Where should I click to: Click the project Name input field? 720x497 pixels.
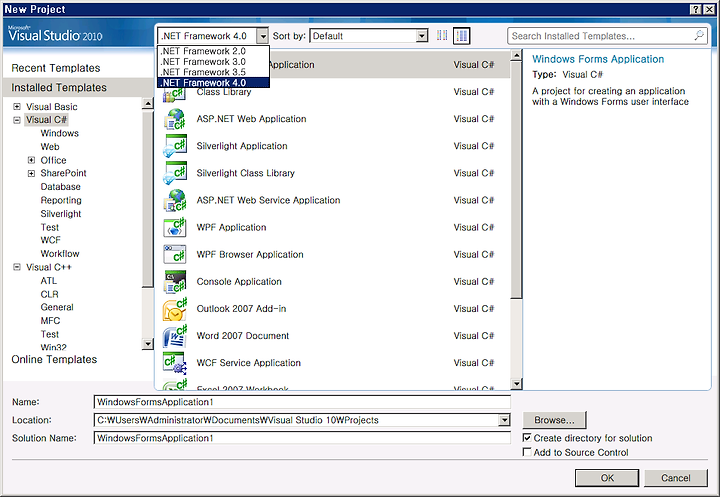coord(302,402)
